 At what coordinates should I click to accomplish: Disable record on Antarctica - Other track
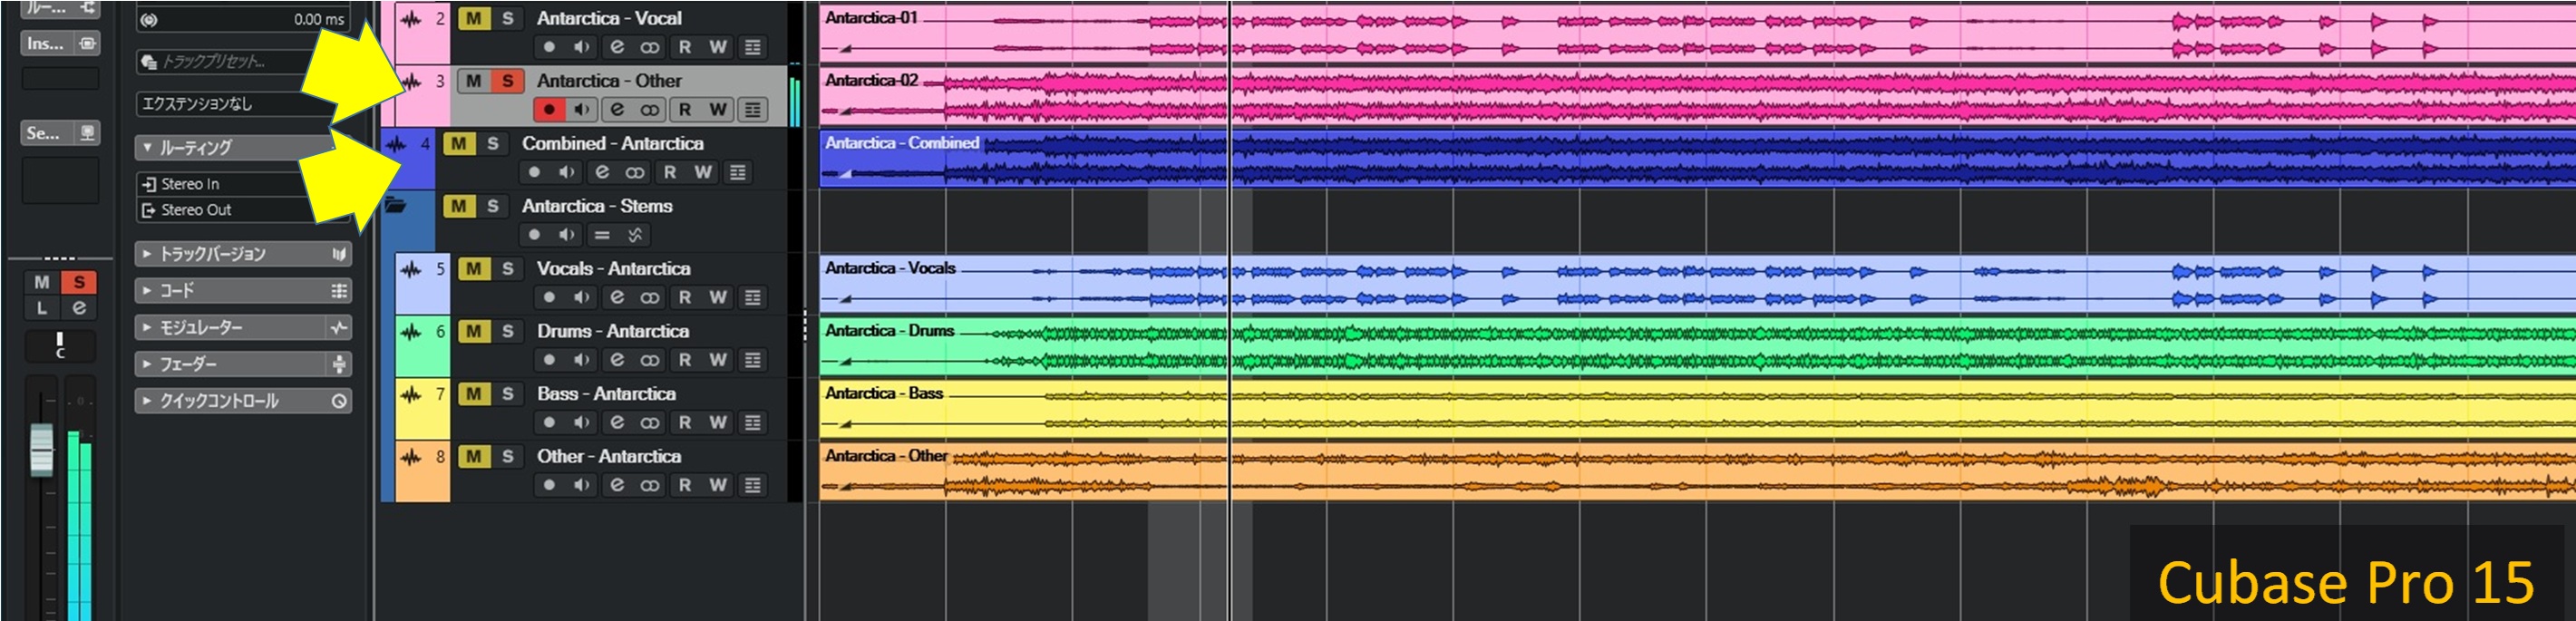click(548, 110)
